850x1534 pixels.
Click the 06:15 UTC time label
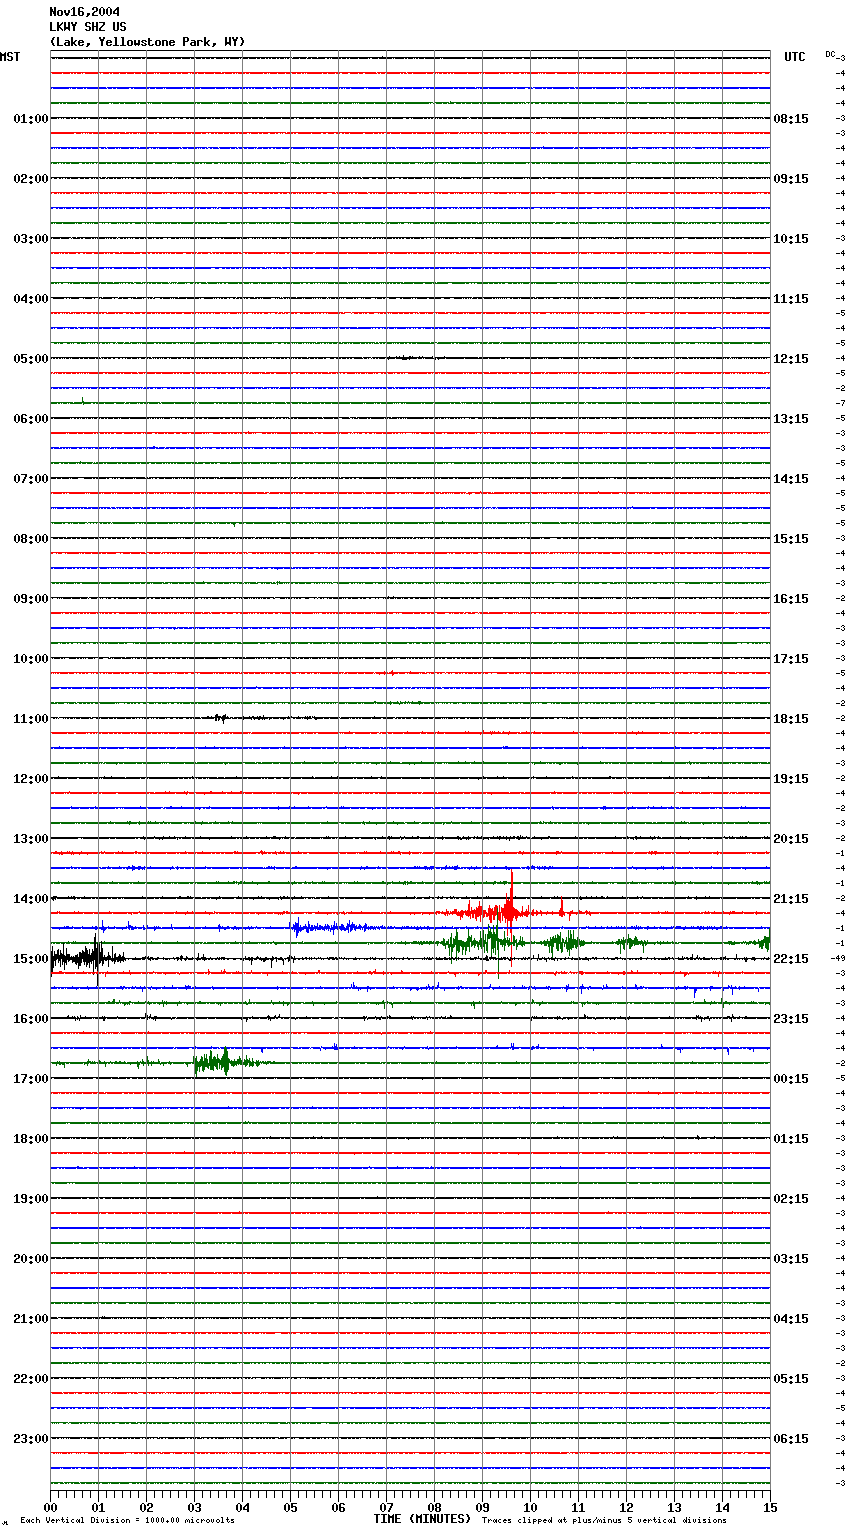tap(791, 1439)
